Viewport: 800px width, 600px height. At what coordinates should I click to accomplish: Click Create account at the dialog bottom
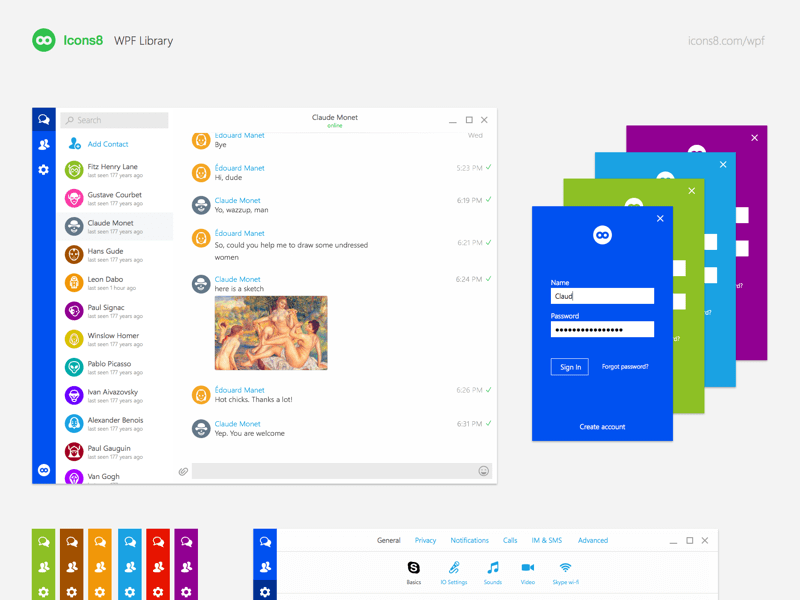602,427
